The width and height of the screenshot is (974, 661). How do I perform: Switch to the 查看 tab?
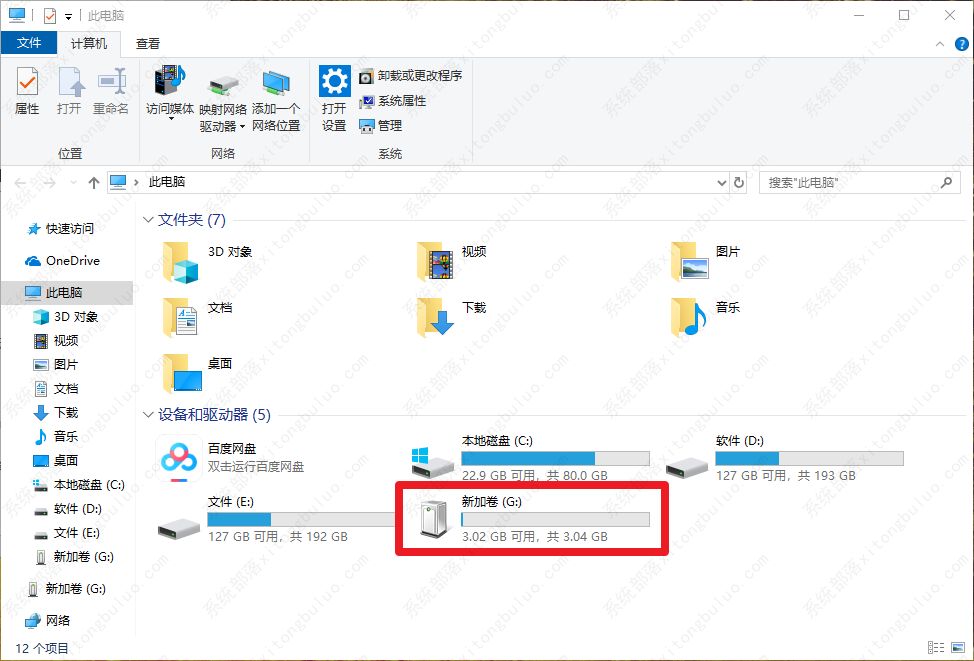point(147,43)
